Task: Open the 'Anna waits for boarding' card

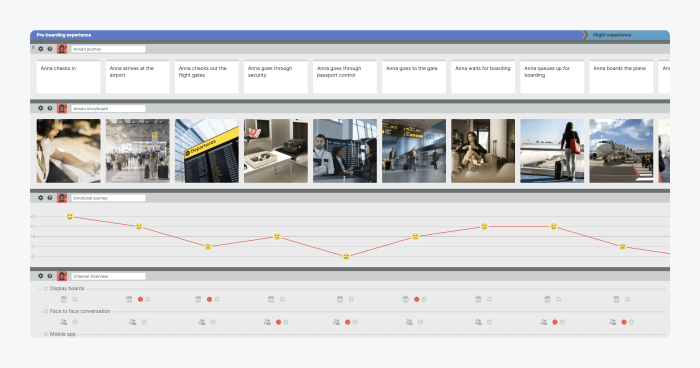Action: [483, 77]
